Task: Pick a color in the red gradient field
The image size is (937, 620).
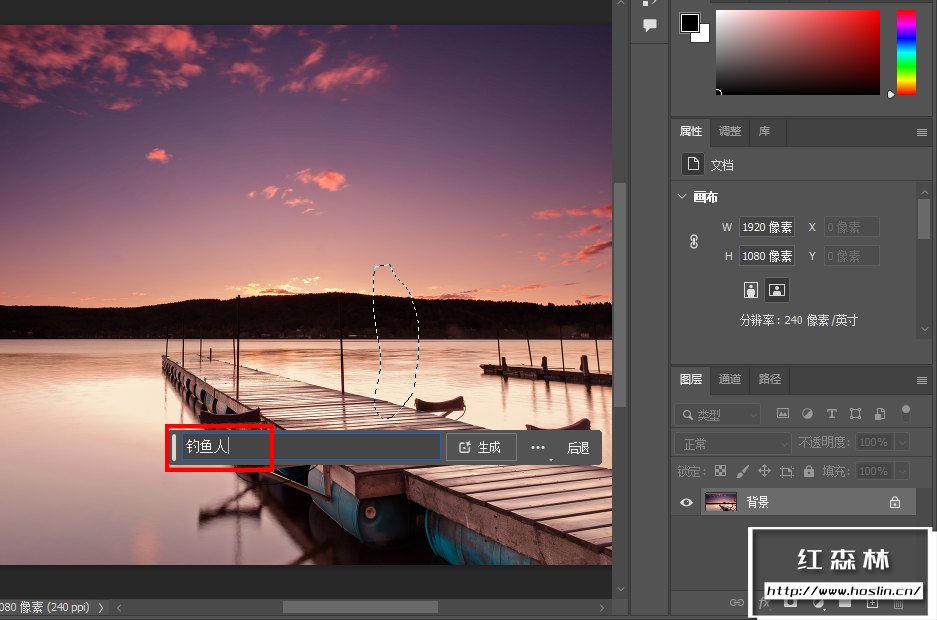Action: pos(798,52)
